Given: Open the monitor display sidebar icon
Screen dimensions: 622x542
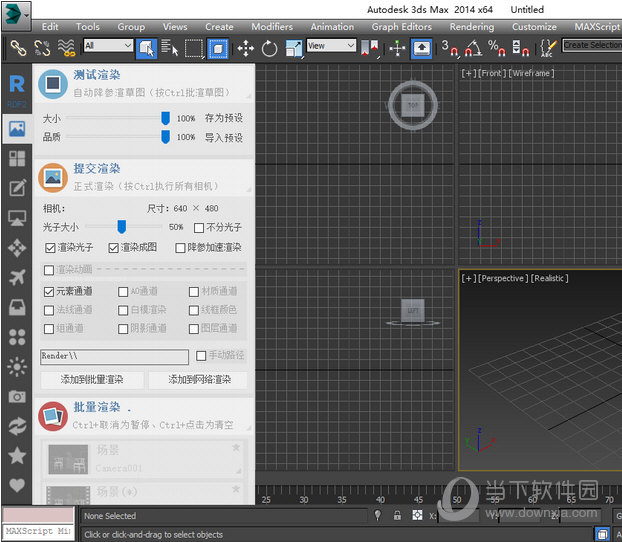Looking at the screenshot, I should pyautogui.click(x=17, y=218).
